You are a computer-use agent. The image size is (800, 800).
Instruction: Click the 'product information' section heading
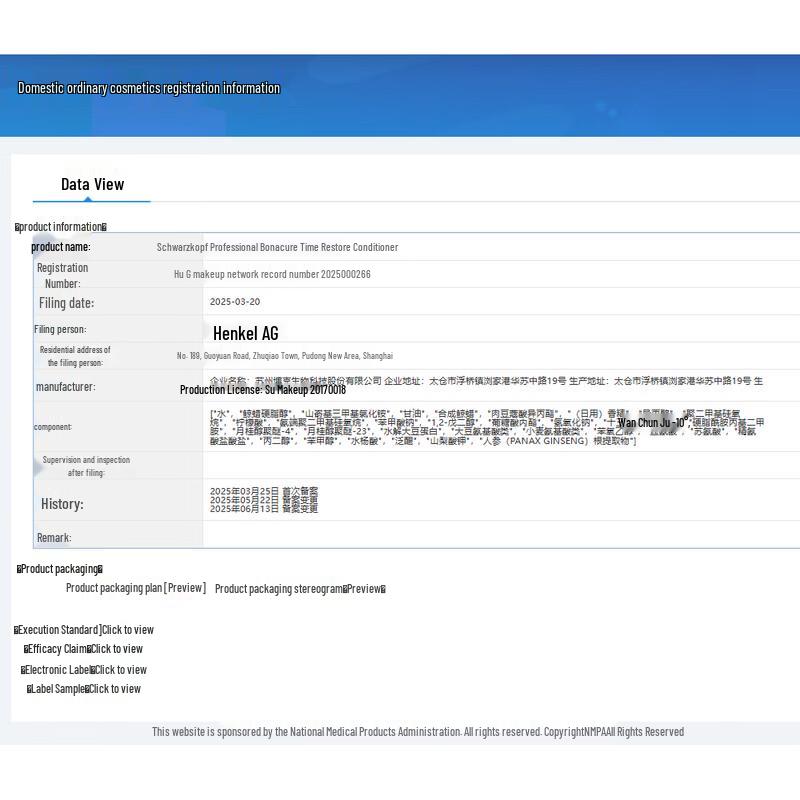coord(61,227)
